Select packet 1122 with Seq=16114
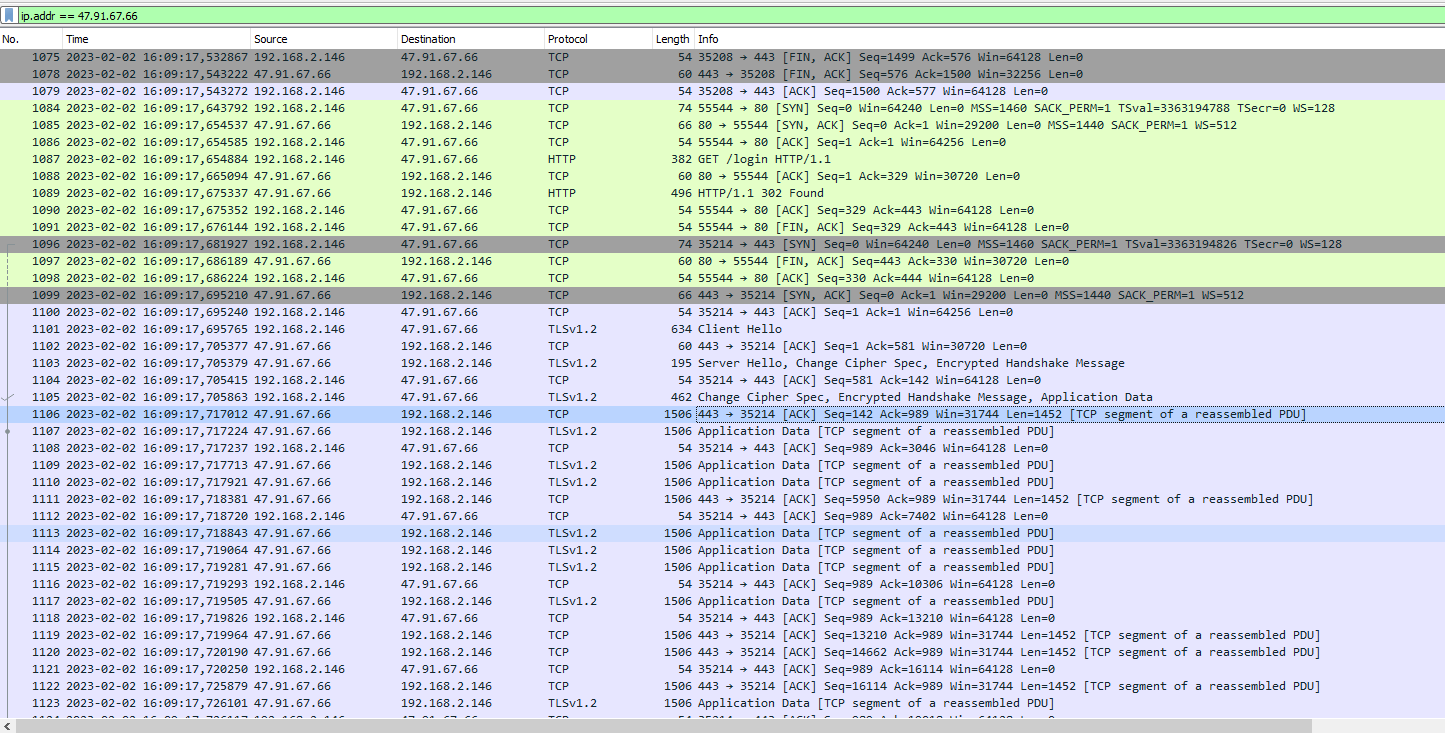This screenshot has width=1445, height=733. (722, 686)
